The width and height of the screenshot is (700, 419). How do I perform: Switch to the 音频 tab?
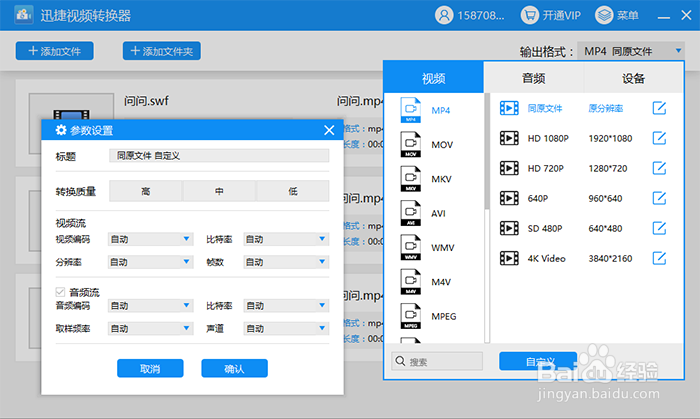pyautogui.click(x=533, y=78)
